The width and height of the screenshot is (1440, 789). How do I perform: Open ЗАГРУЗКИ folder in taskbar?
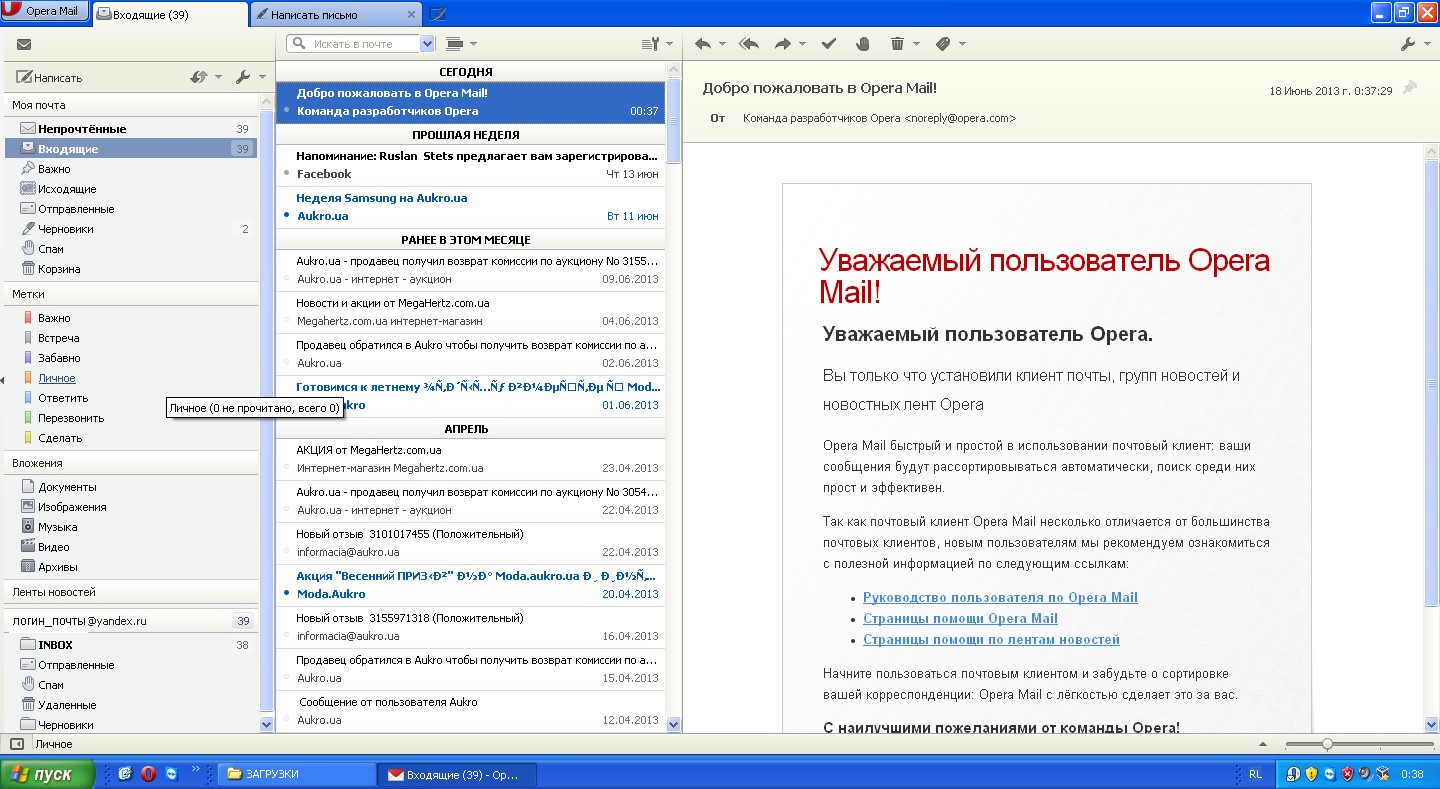pyautogui.click(x=296, y=774)
